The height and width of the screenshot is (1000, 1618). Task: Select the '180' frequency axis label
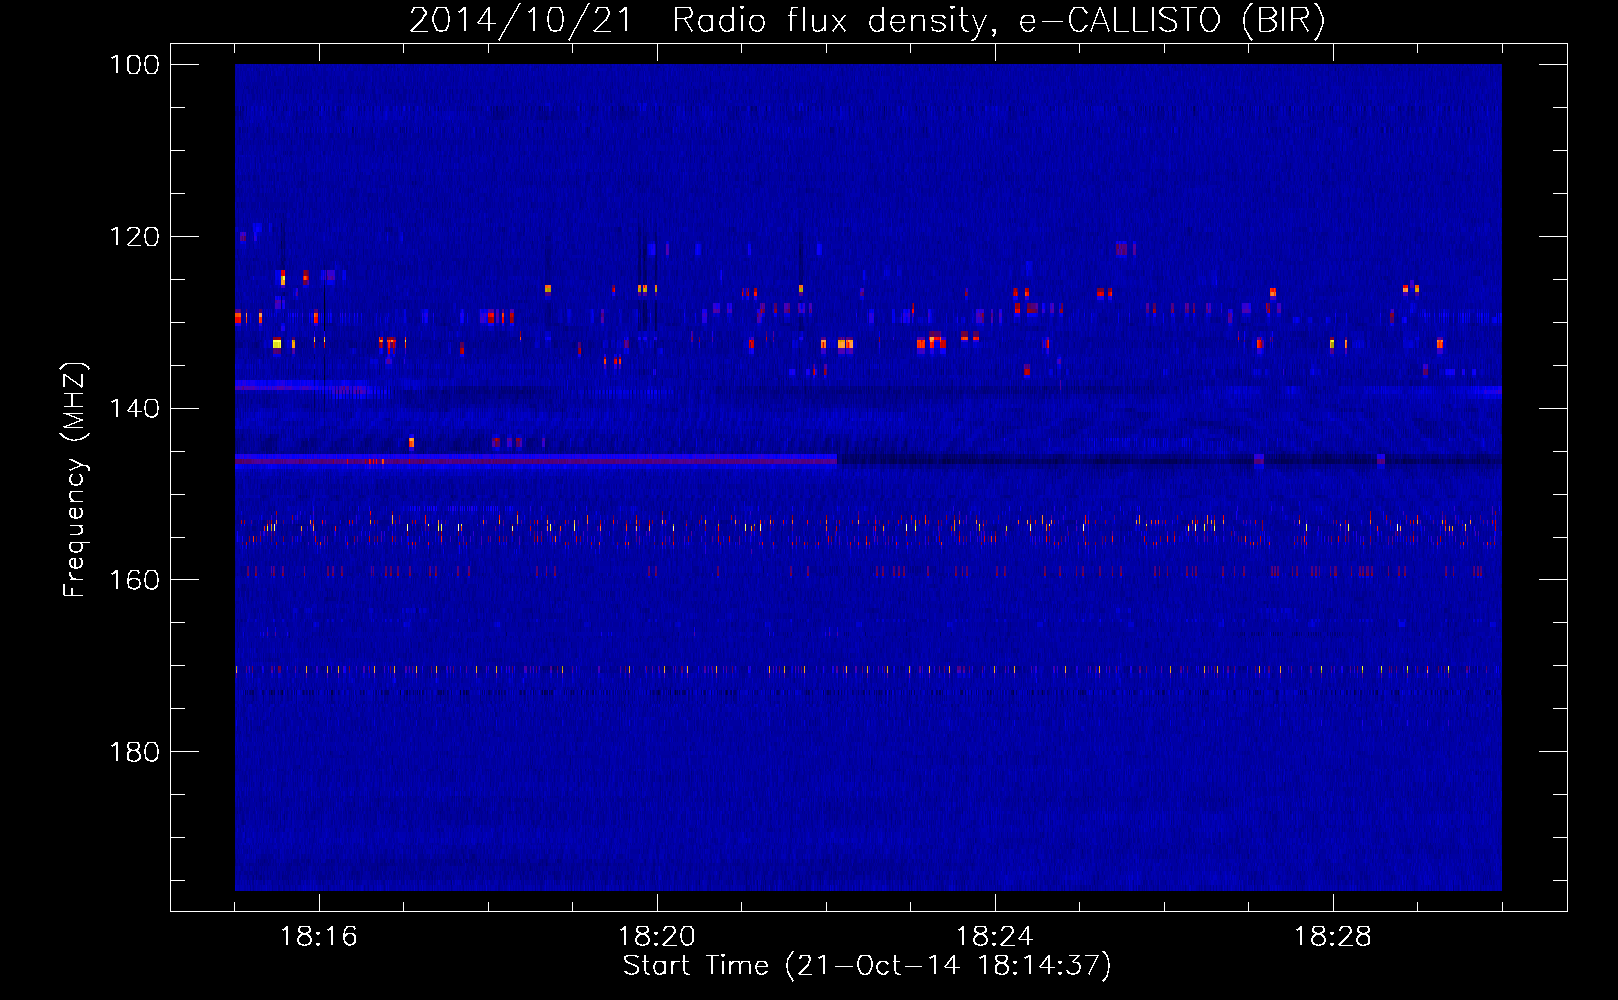134,752
